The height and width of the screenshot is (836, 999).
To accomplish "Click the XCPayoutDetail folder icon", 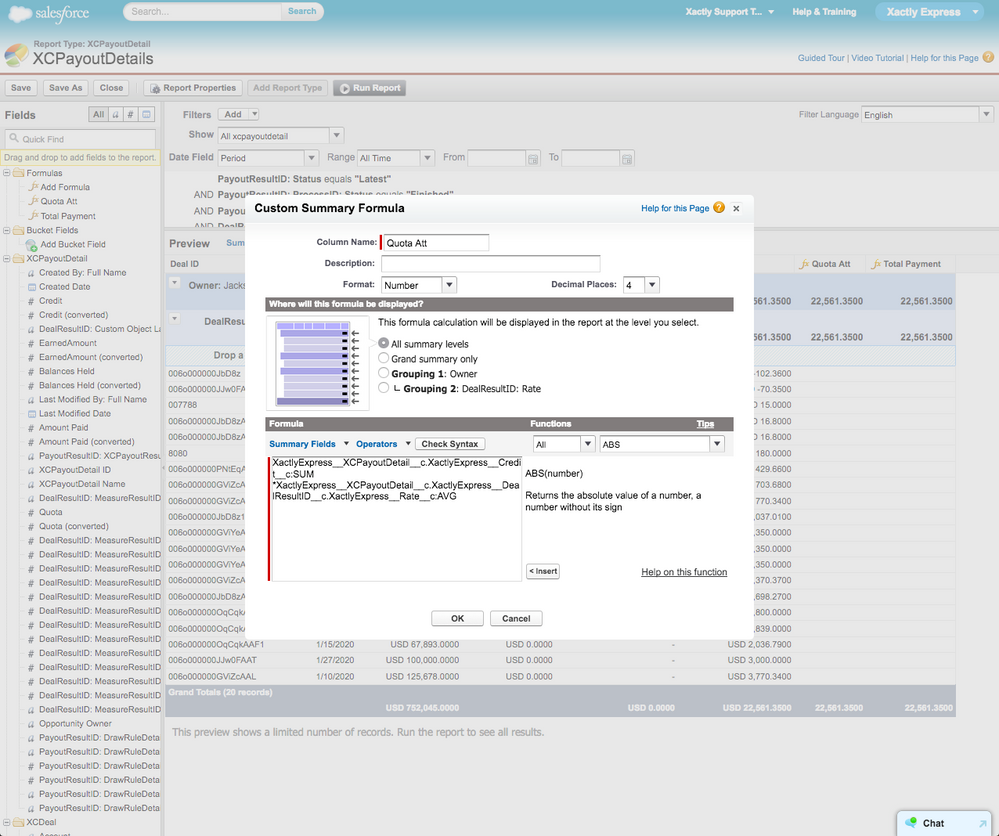I will pyautogui.click(x=18, y=259).
